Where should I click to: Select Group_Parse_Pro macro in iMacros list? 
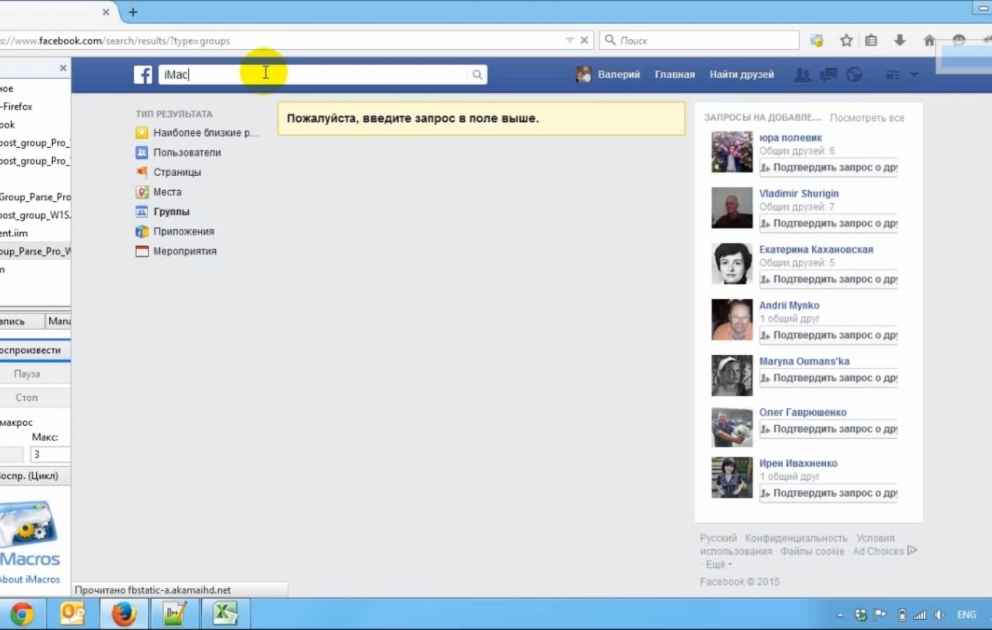tap(35, 197)
